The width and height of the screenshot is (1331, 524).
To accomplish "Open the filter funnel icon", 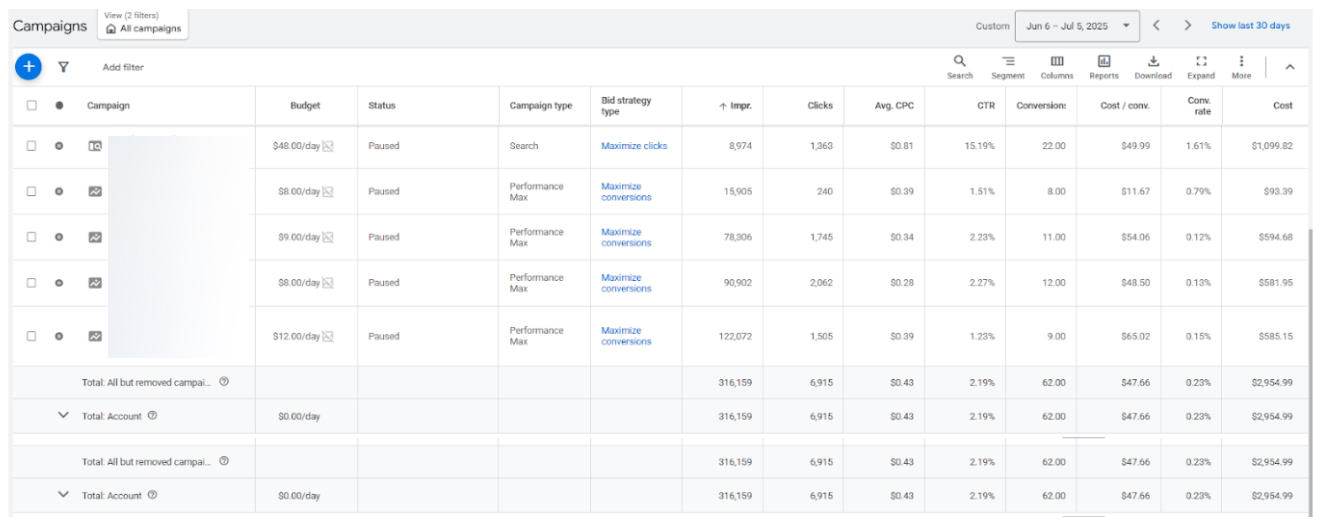I will tap(63, 67).
